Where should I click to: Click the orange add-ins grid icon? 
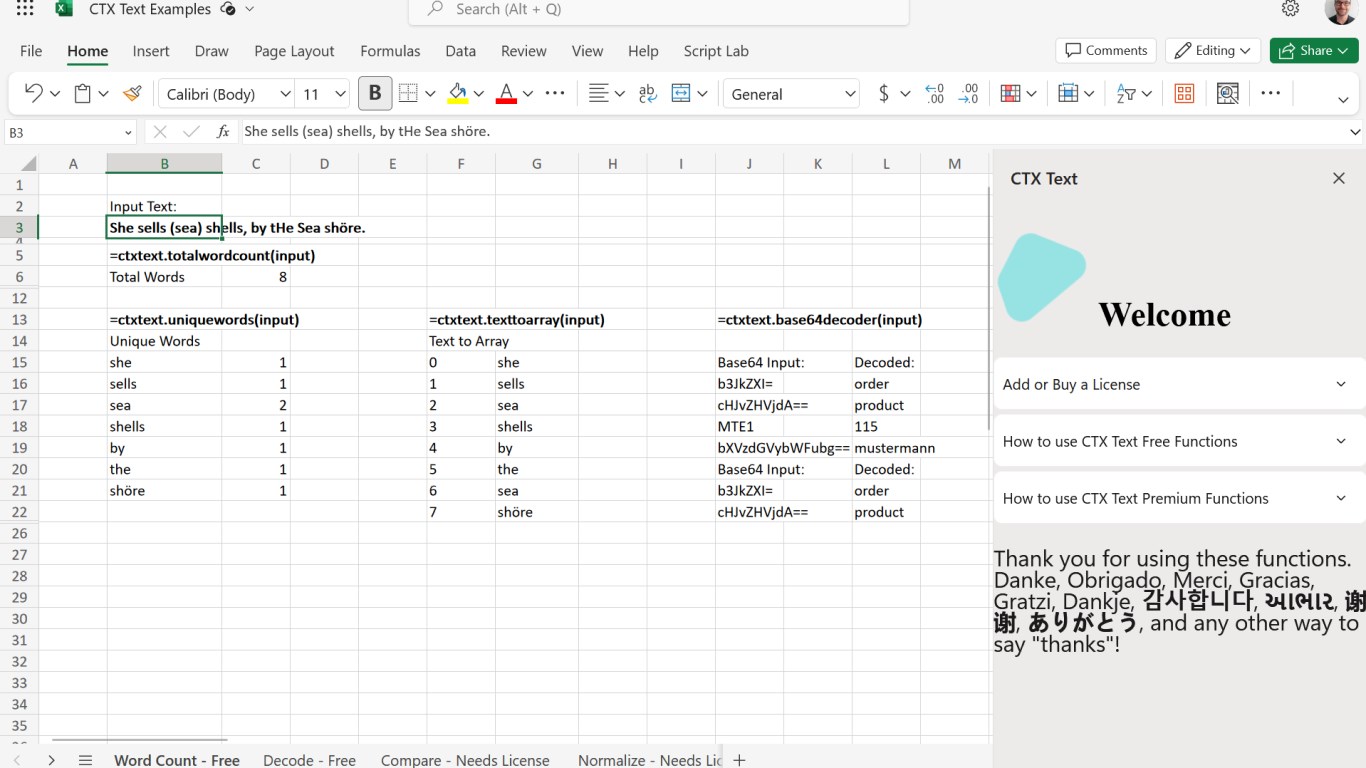click(x=1184, y=93)
